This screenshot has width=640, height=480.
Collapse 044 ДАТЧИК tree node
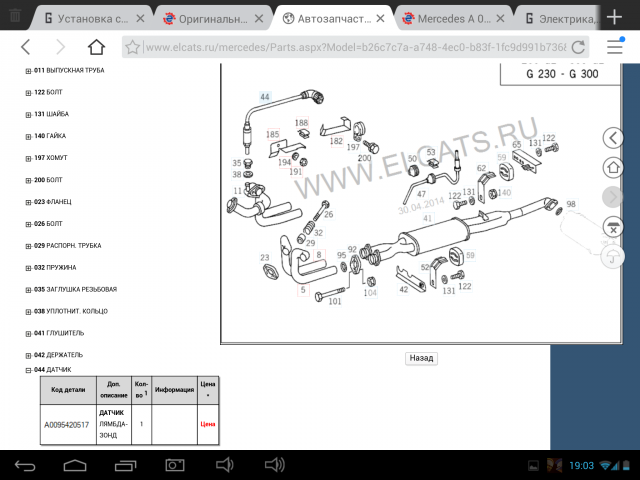pyautogui.click(x=28, y=370)
